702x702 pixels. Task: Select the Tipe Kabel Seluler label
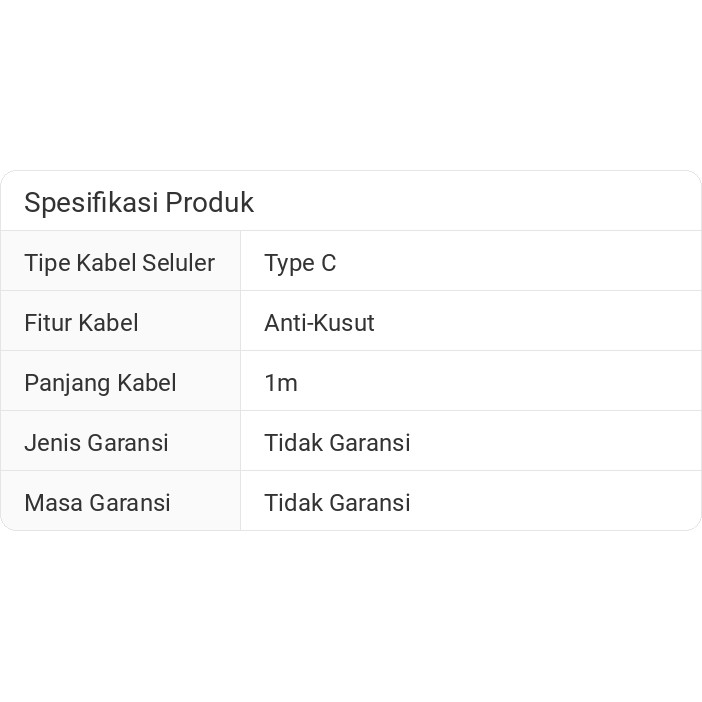point(119,263)
